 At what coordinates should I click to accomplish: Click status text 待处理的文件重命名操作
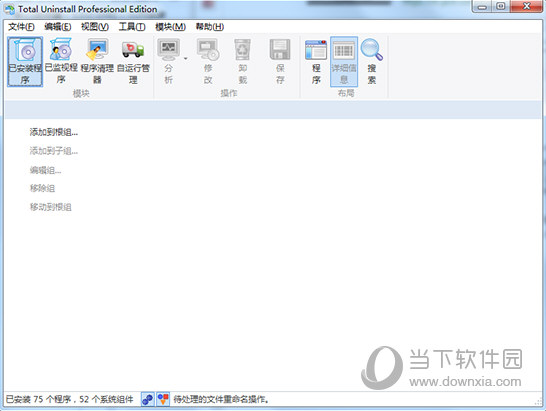point(221,399)
